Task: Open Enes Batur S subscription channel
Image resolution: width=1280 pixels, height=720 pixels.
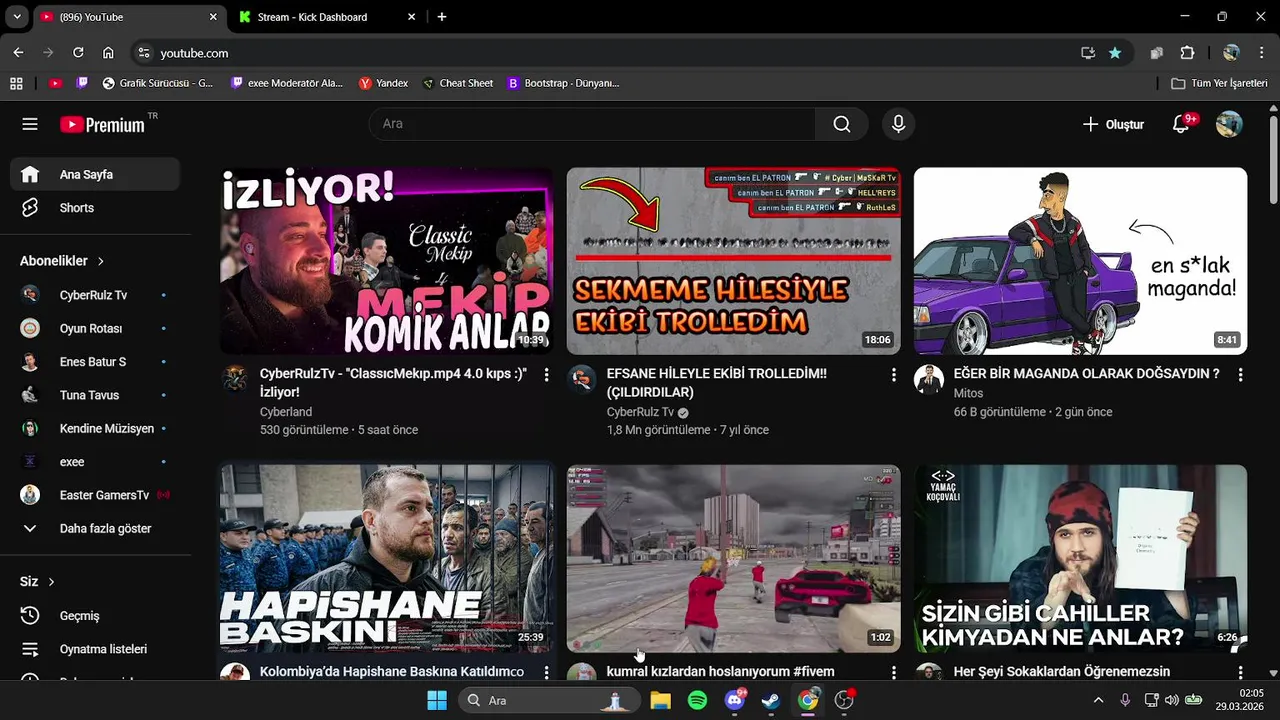Action: 95,362
